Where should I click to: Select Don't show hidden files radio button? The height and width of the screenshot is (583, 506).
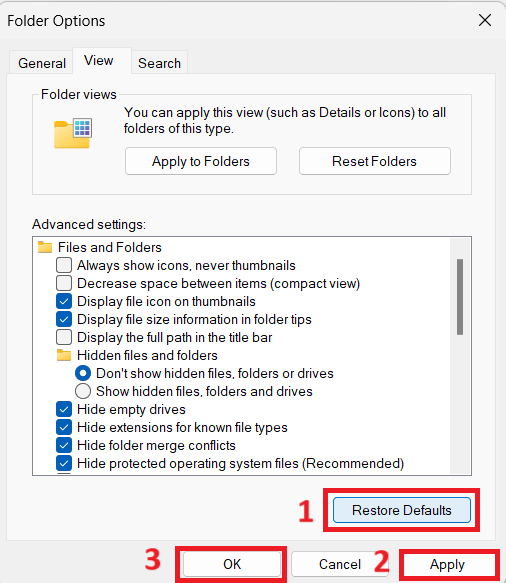coord(83,373)
